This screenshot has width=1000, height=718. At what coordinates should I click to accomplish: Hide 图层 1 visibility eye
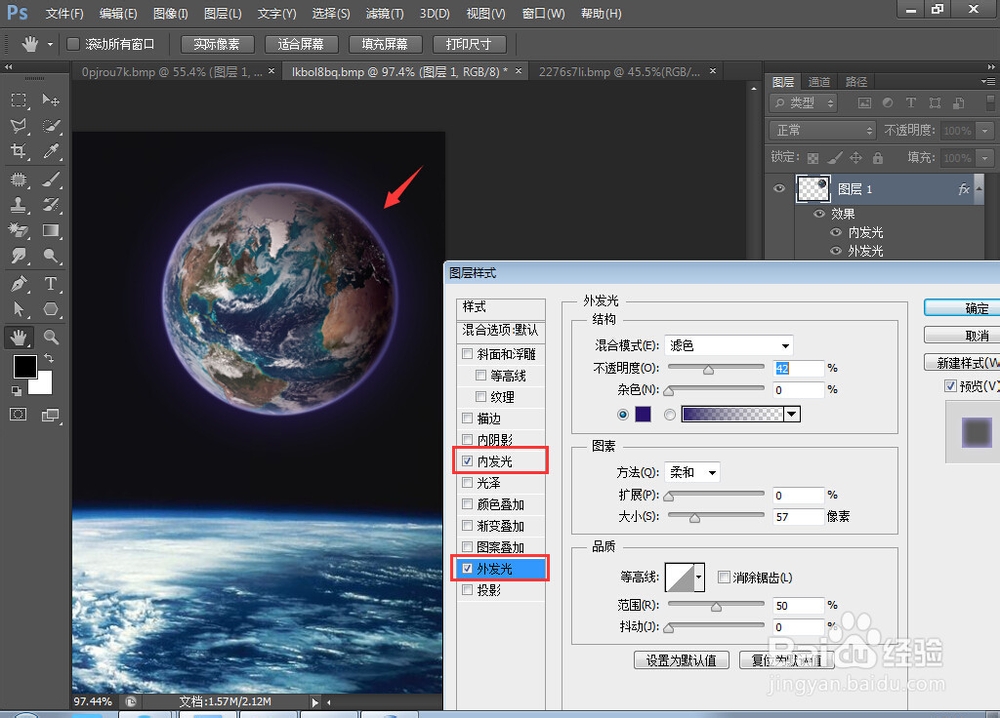(x=779, y=188)
